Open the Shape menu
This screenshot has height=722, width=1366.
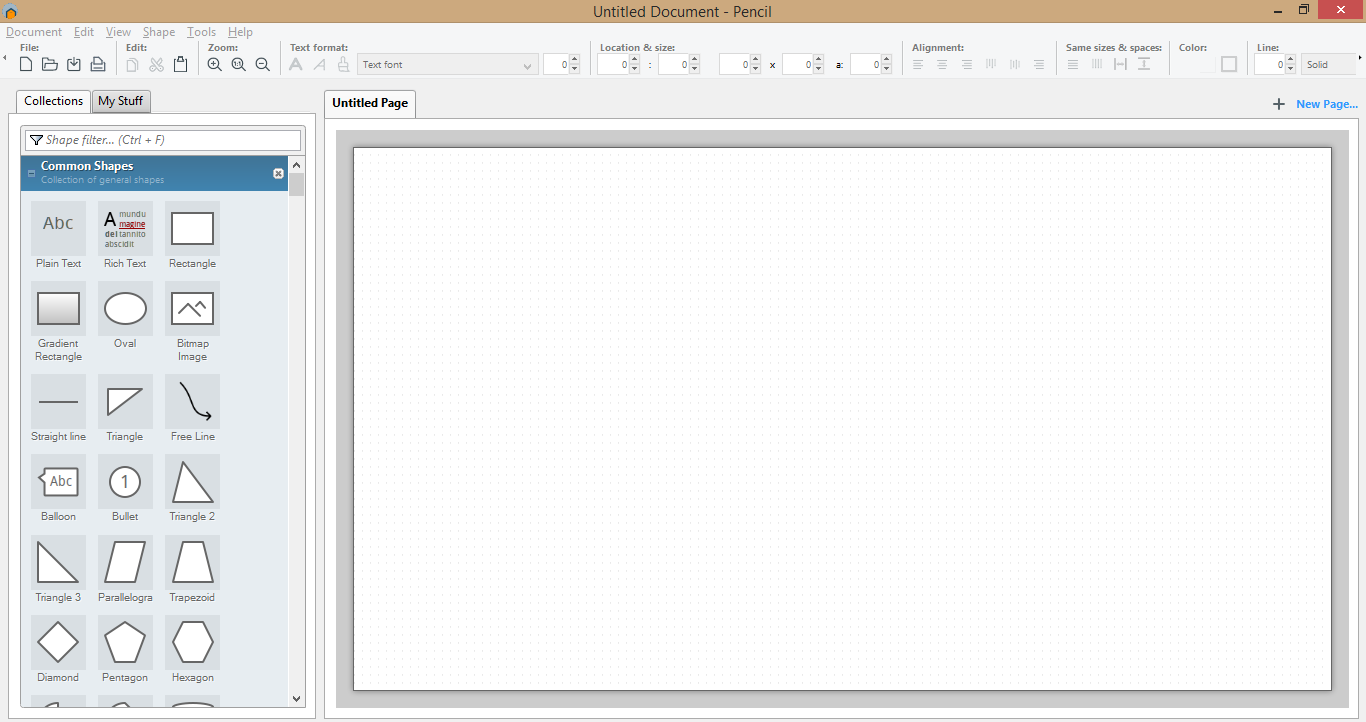click(x=159, y=32)
